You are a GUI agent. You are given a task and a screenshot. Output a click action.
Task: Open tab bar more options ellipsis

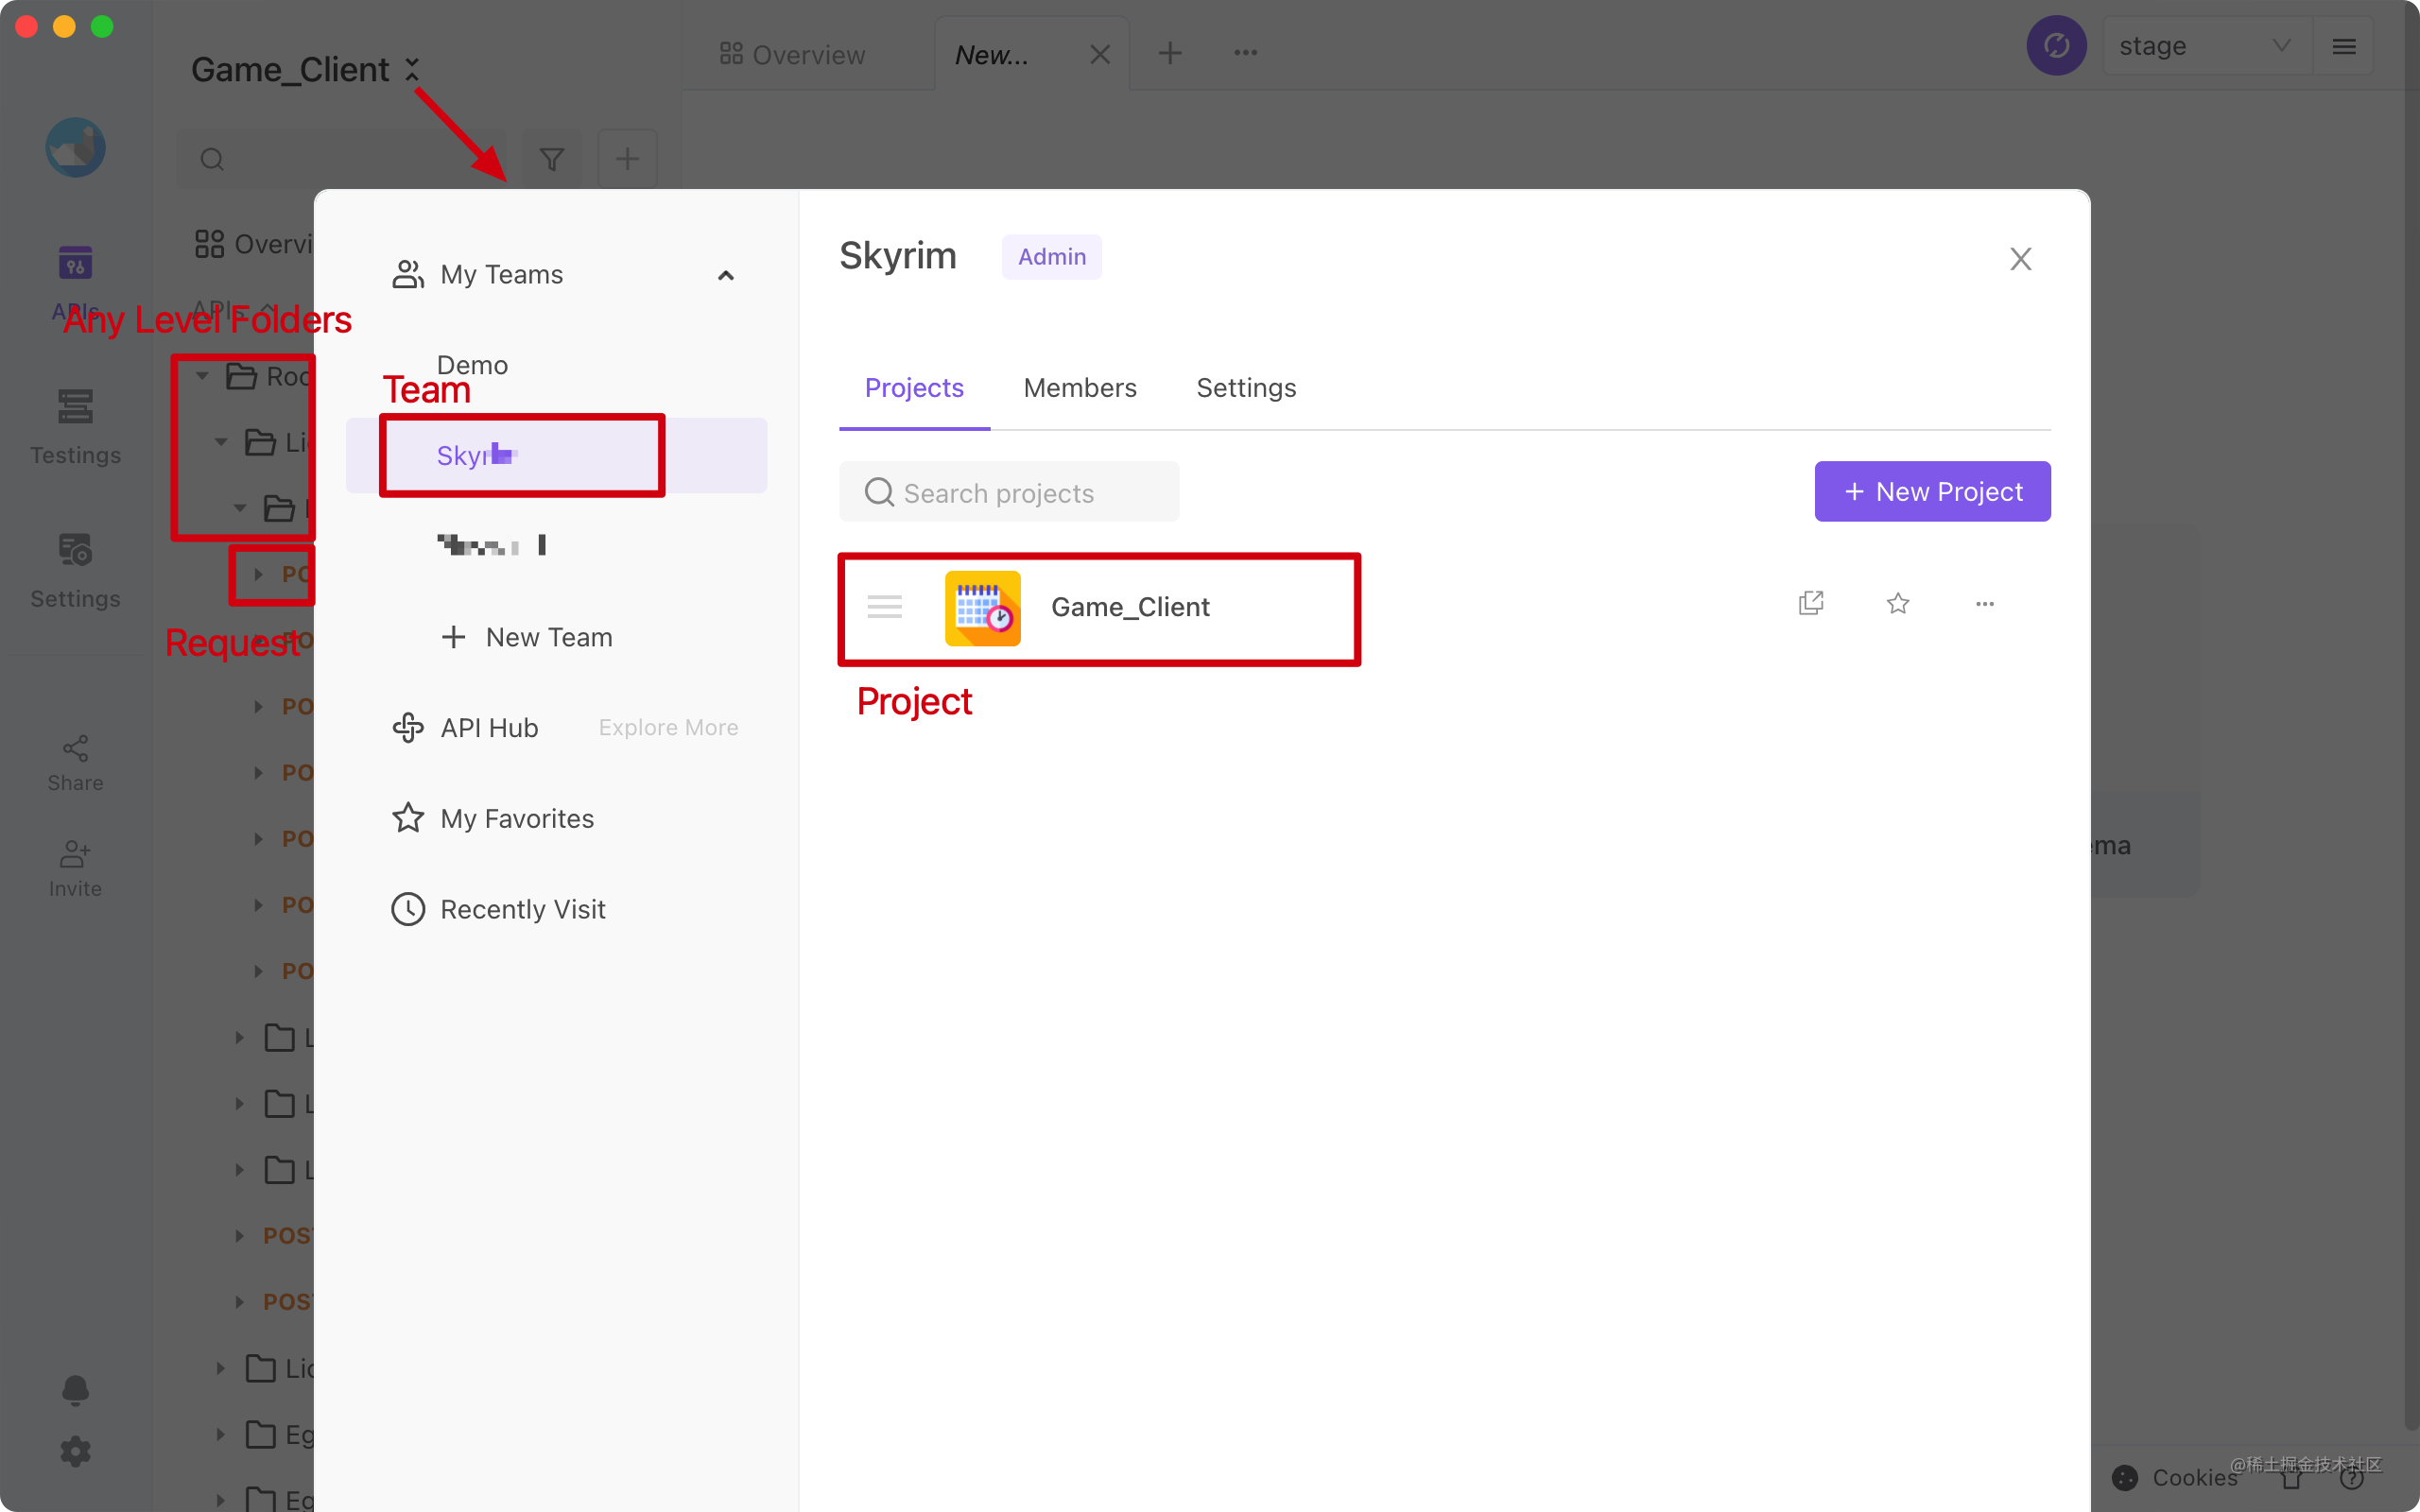pyautogui.click(x=1245, y=53)
